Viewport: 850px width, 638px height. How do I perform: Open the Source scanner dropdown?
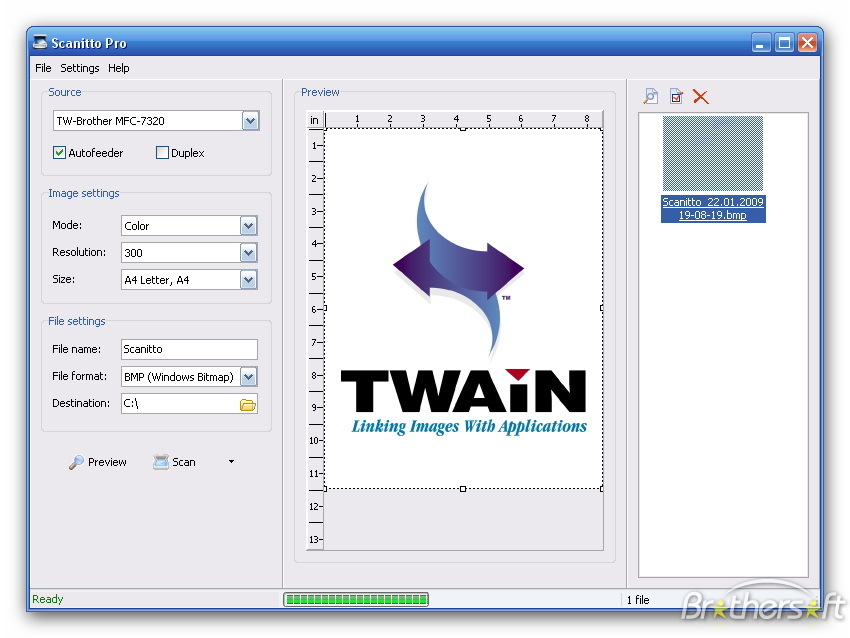250,121
